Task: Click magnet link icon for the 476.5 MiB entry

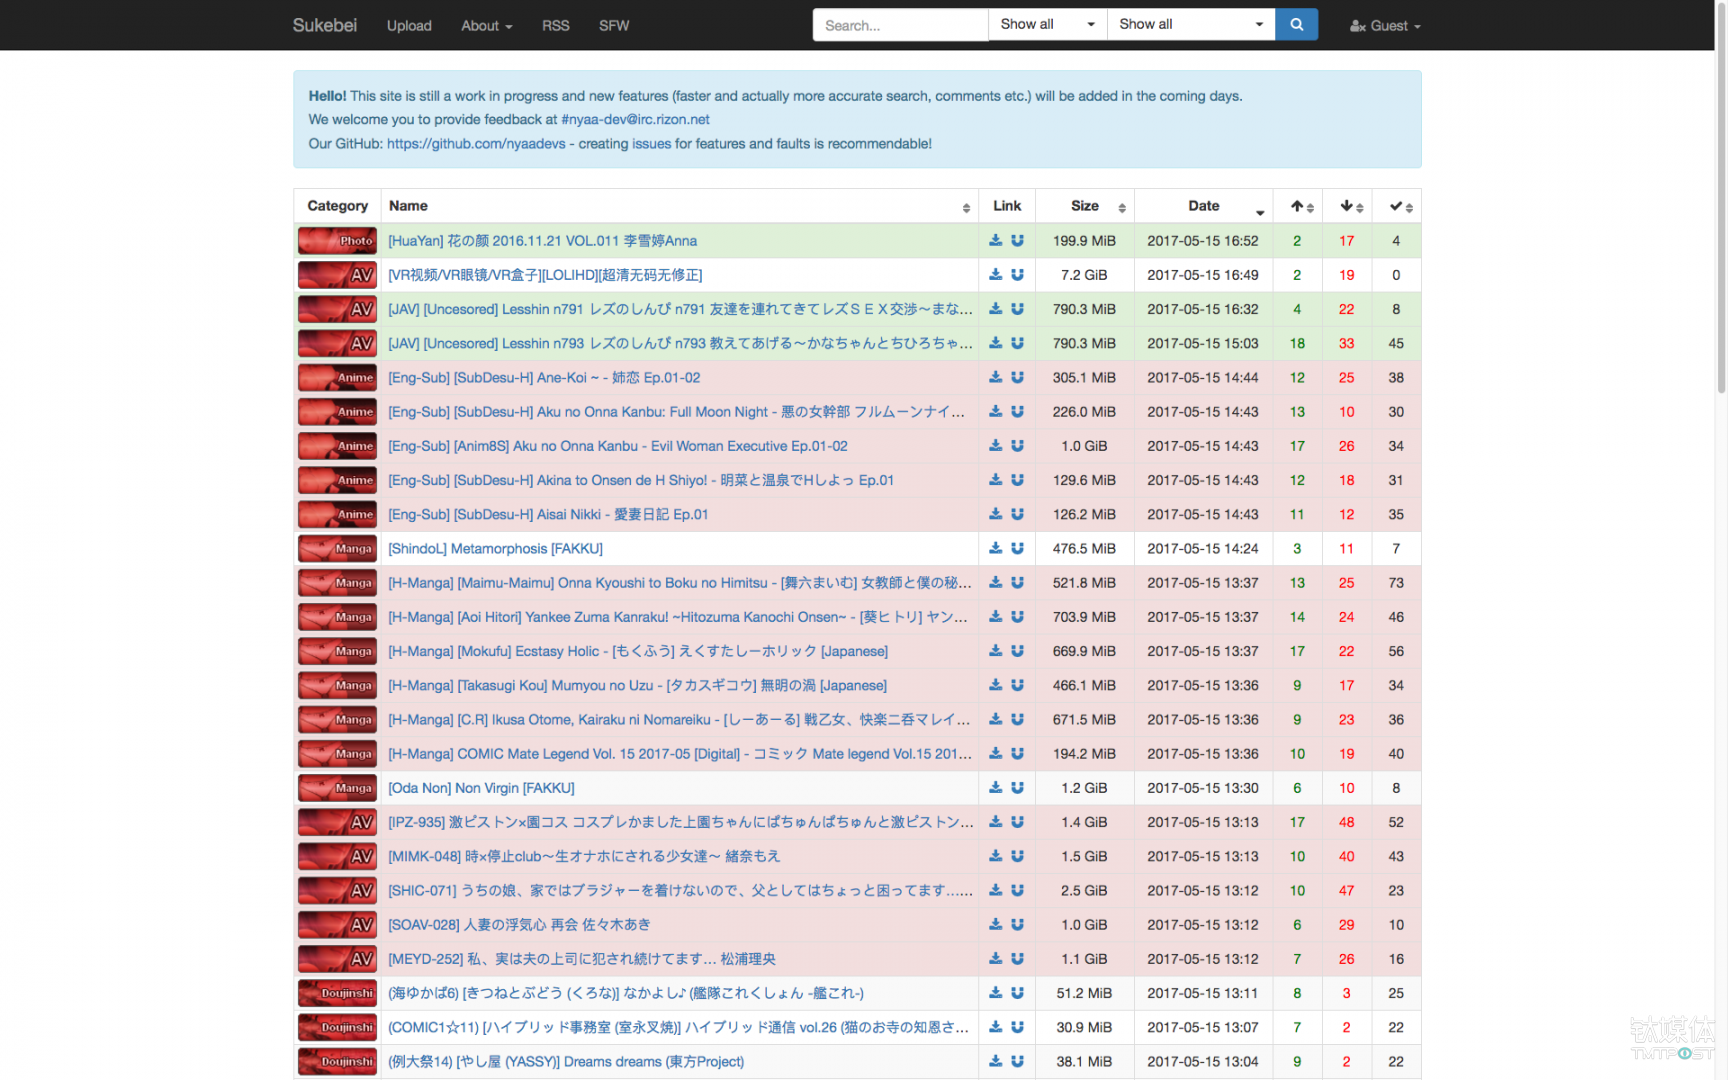Action: (1017, 549)
